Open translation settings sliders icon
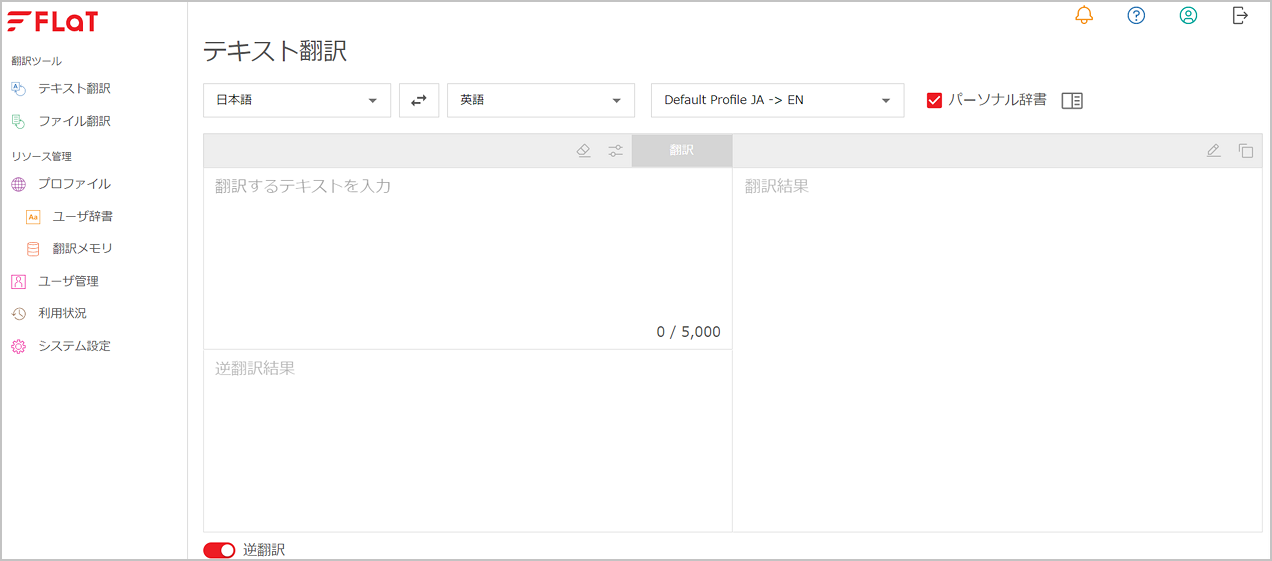Viewport: 1272px width, 561px height. pos(615,151)
